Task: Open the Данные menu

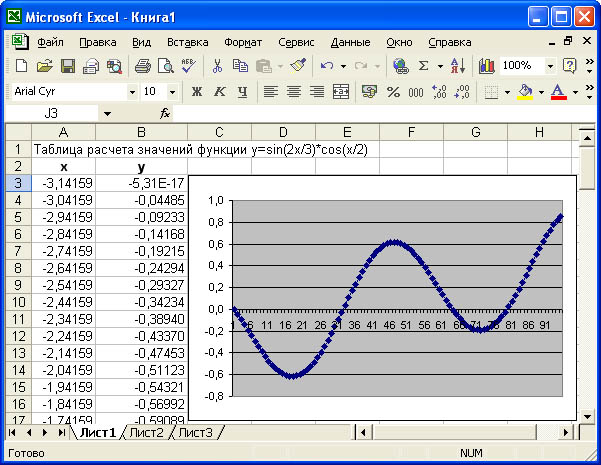Action: click(350, 42)
